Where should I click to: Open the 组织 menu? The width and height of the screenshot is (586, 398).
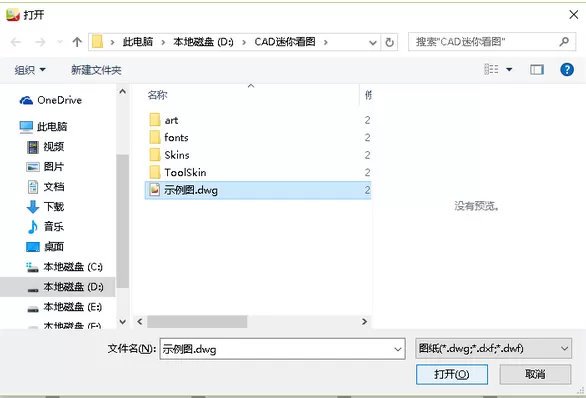[30, 70]
